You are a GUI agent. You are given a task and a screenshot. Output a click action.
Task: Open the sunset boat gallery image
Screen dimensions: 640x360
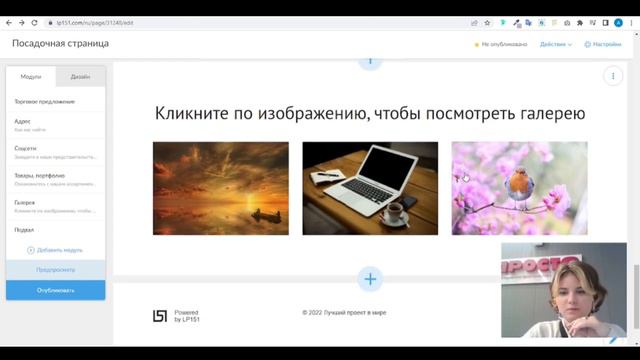[x=221, y=188]
